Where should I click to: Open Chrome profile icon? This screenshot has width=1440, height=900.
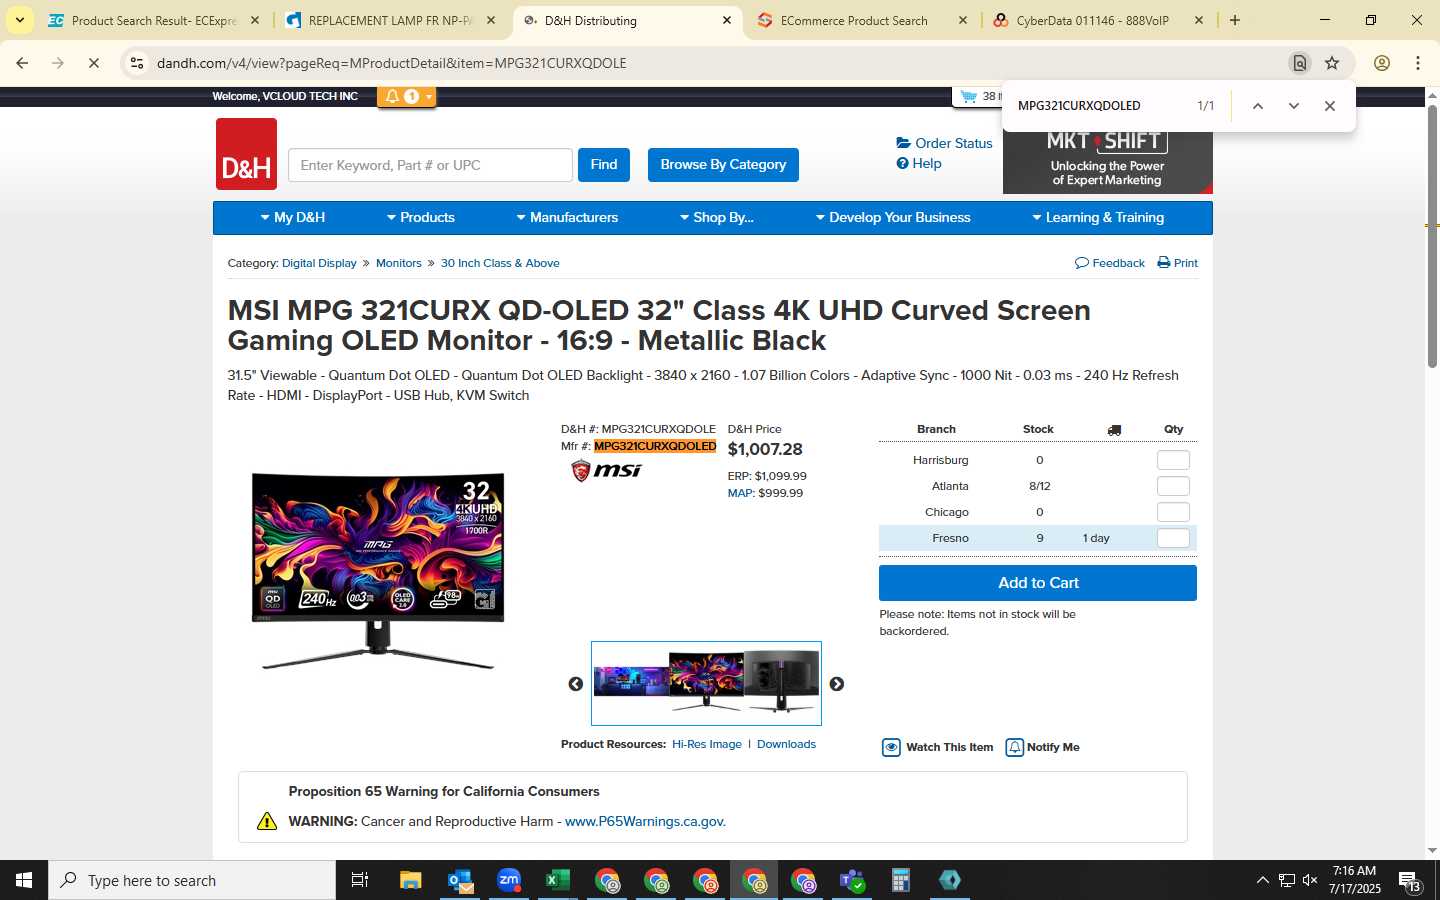(x=1382, y=63)
